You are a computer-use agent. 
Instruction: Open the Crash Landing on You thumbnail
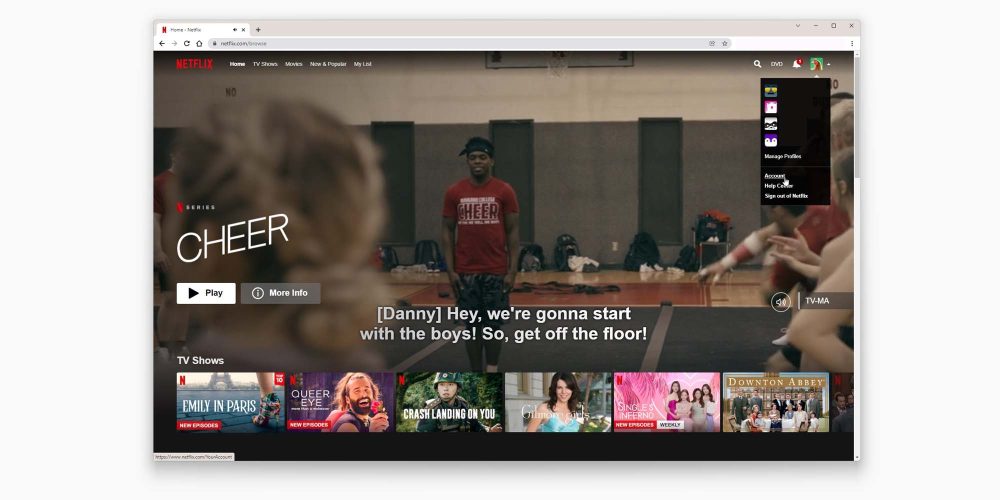point(449,402)
